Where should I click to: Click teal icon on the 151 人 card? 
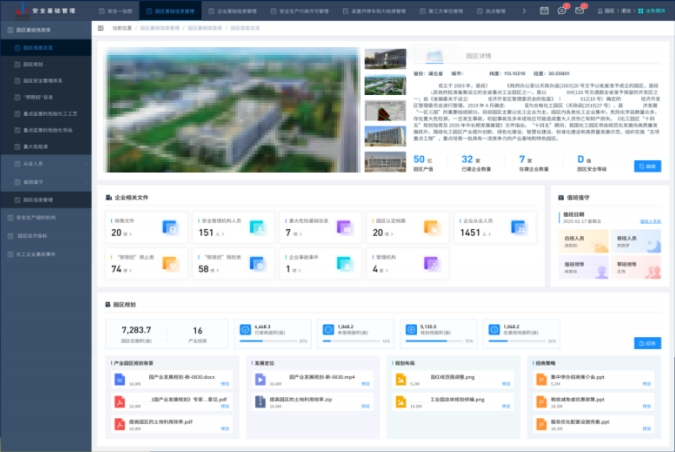[x=257, y=227]
